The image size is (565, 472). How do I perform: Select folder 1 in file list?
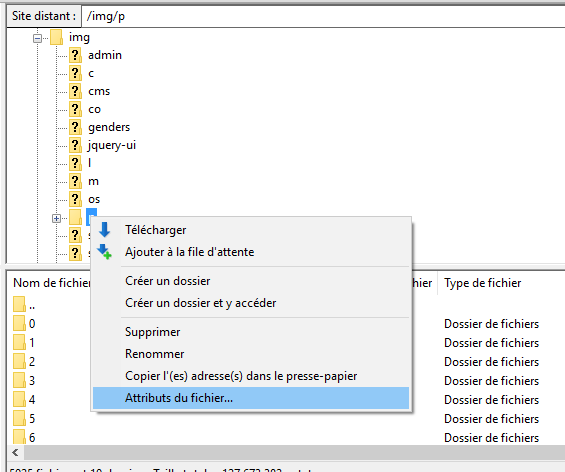coord(25,343)
